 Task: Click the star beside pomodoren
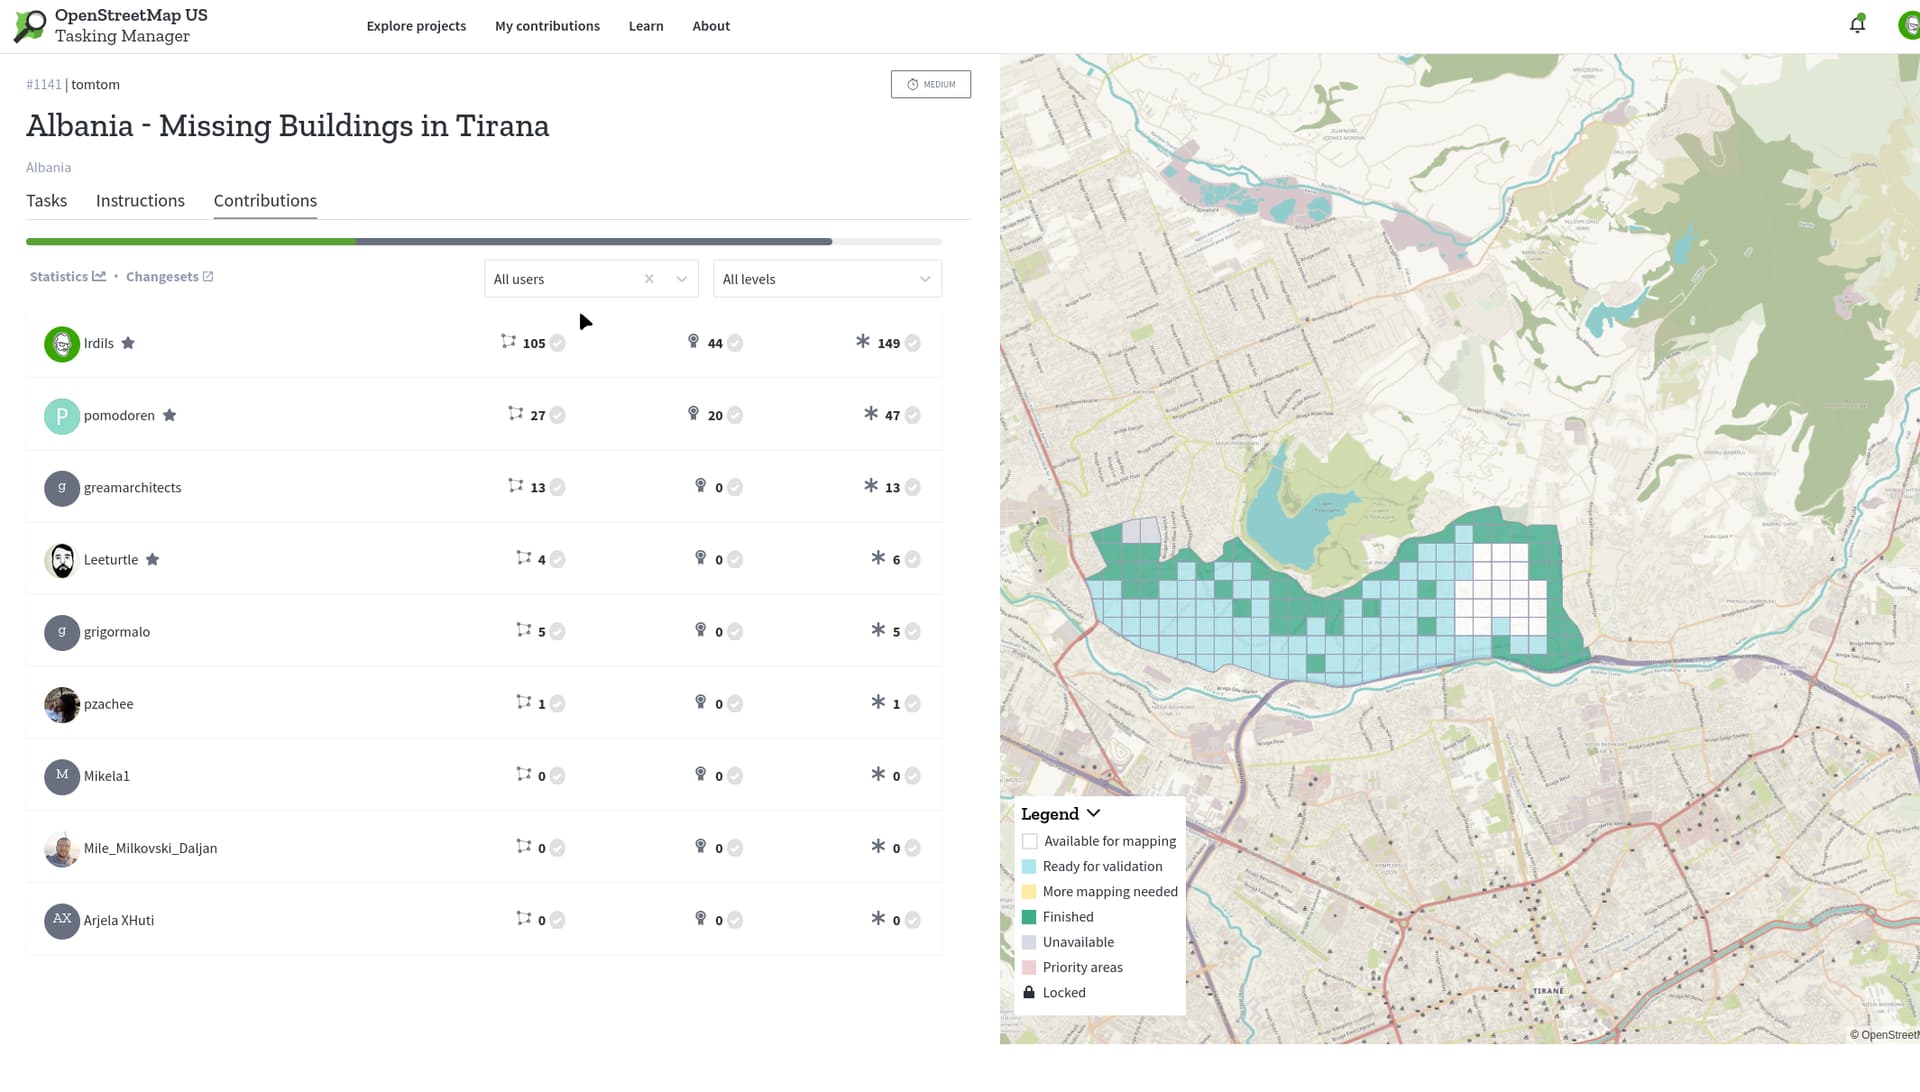pyautogui.click(x=170, y=416)
